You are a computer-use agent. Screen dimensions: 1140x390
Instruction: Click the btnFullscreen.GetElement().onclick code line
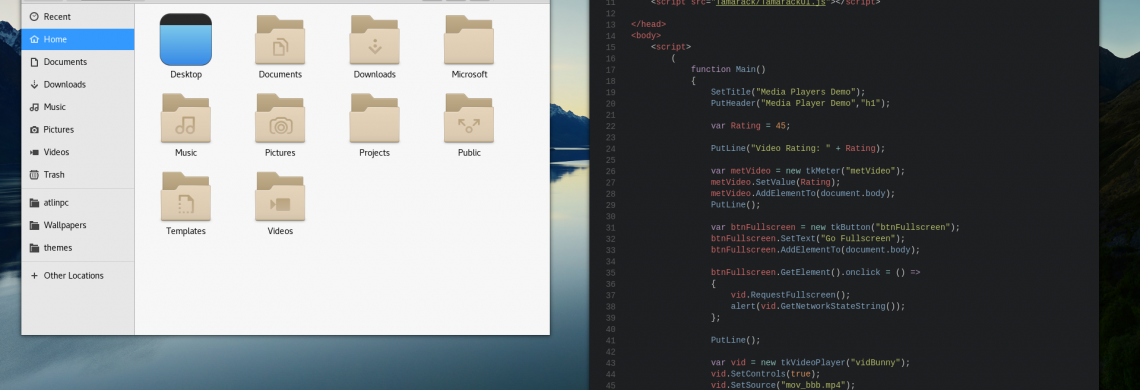[816, 272]
